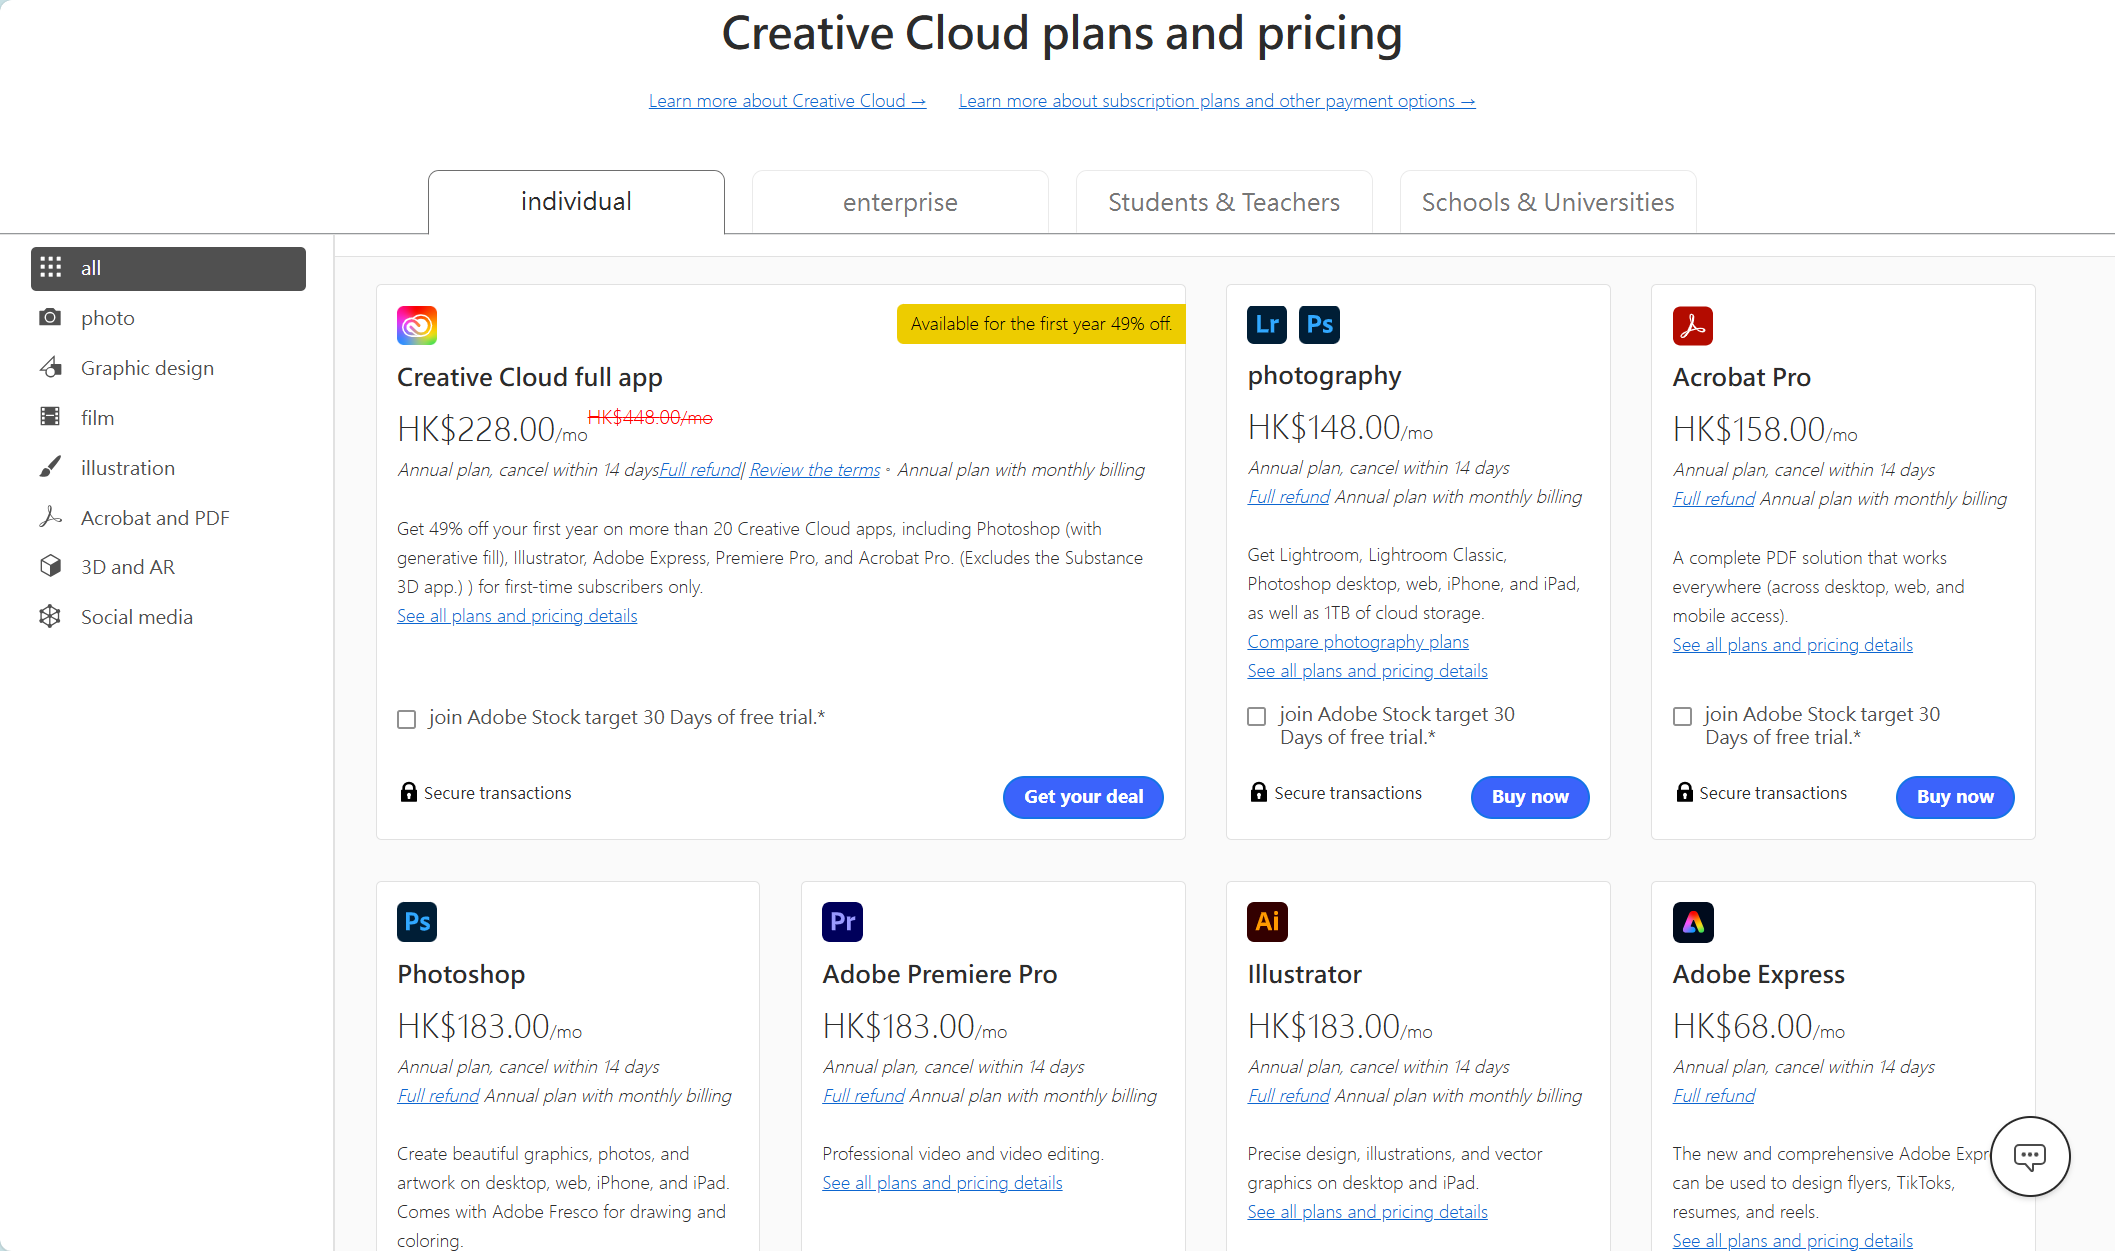
Task: Click lock icon in Acrobat Pro card
Action: point(1684,792)
